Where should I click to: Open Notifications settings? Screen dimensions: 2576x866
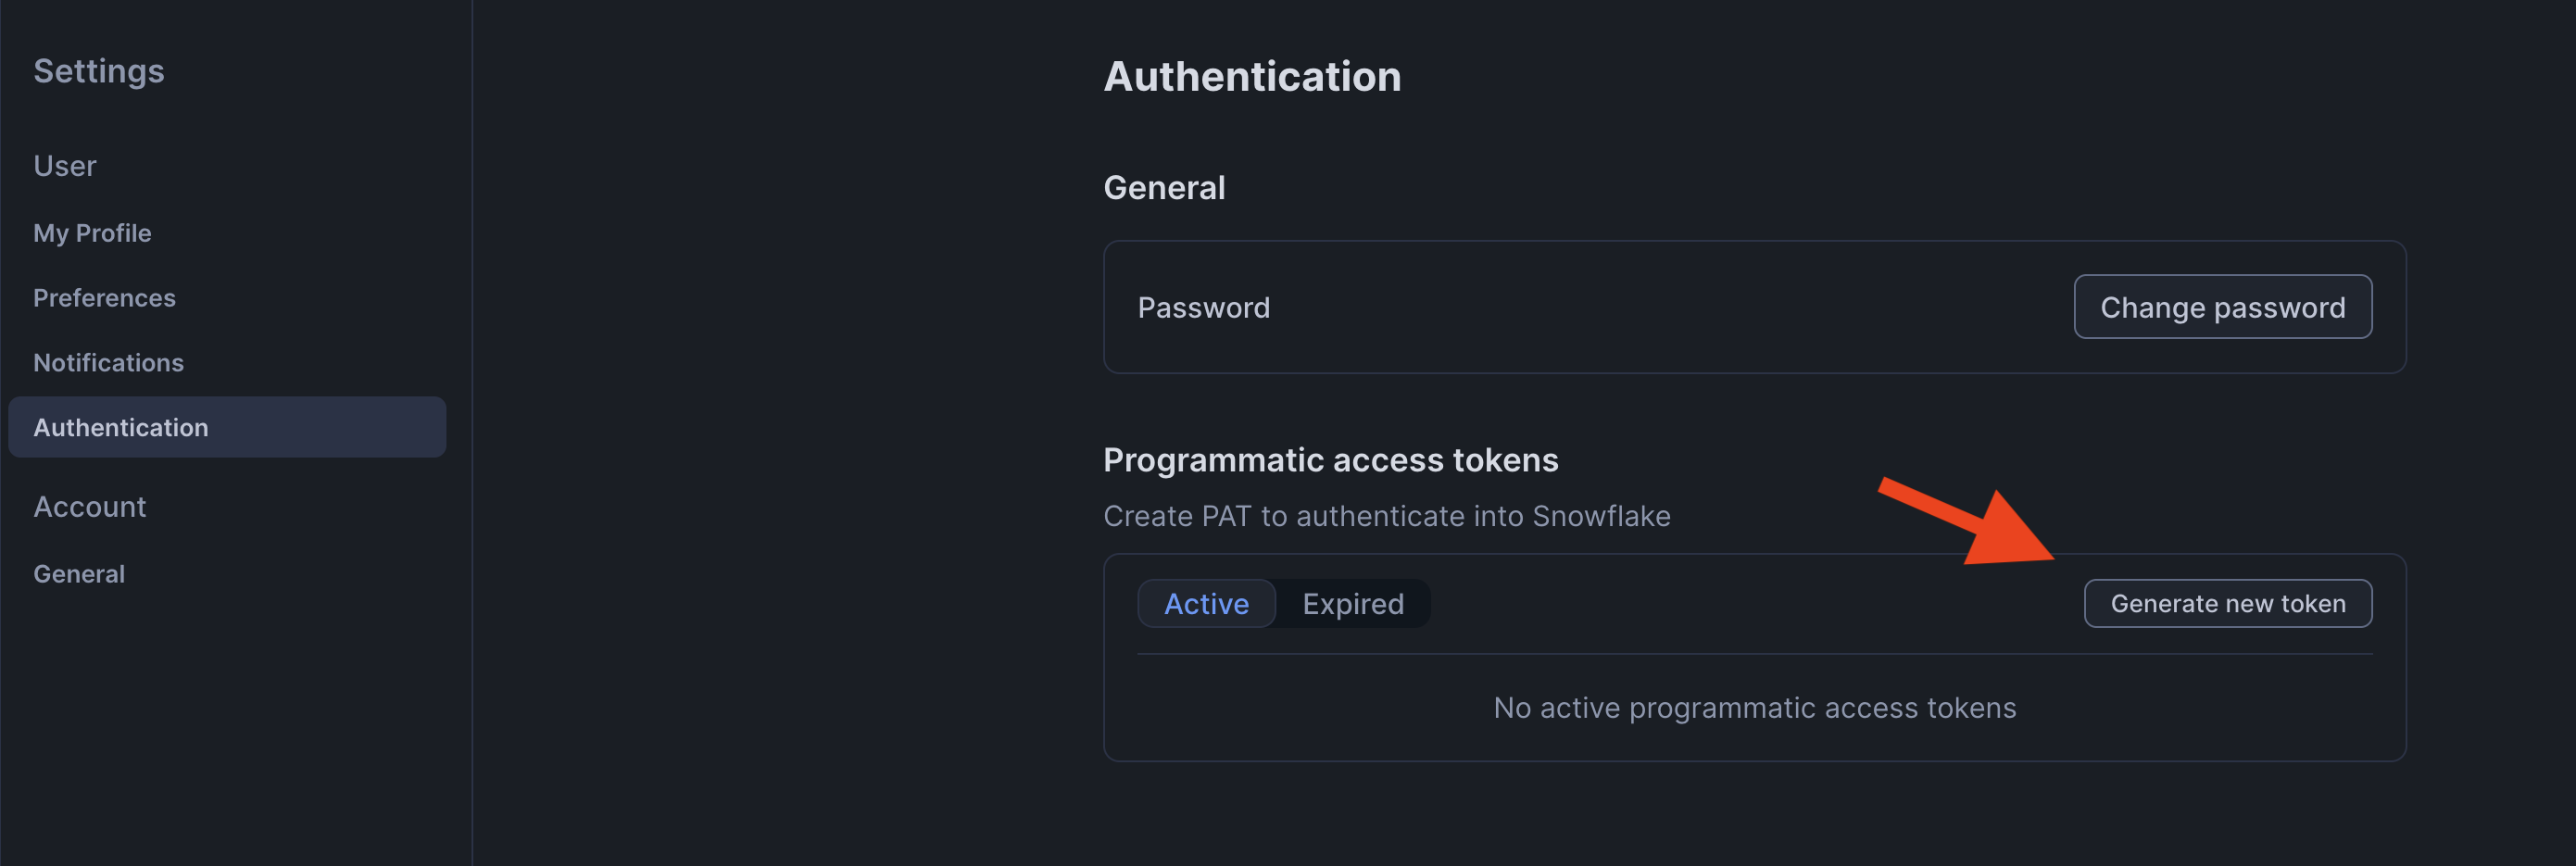[x=108, y=362]
